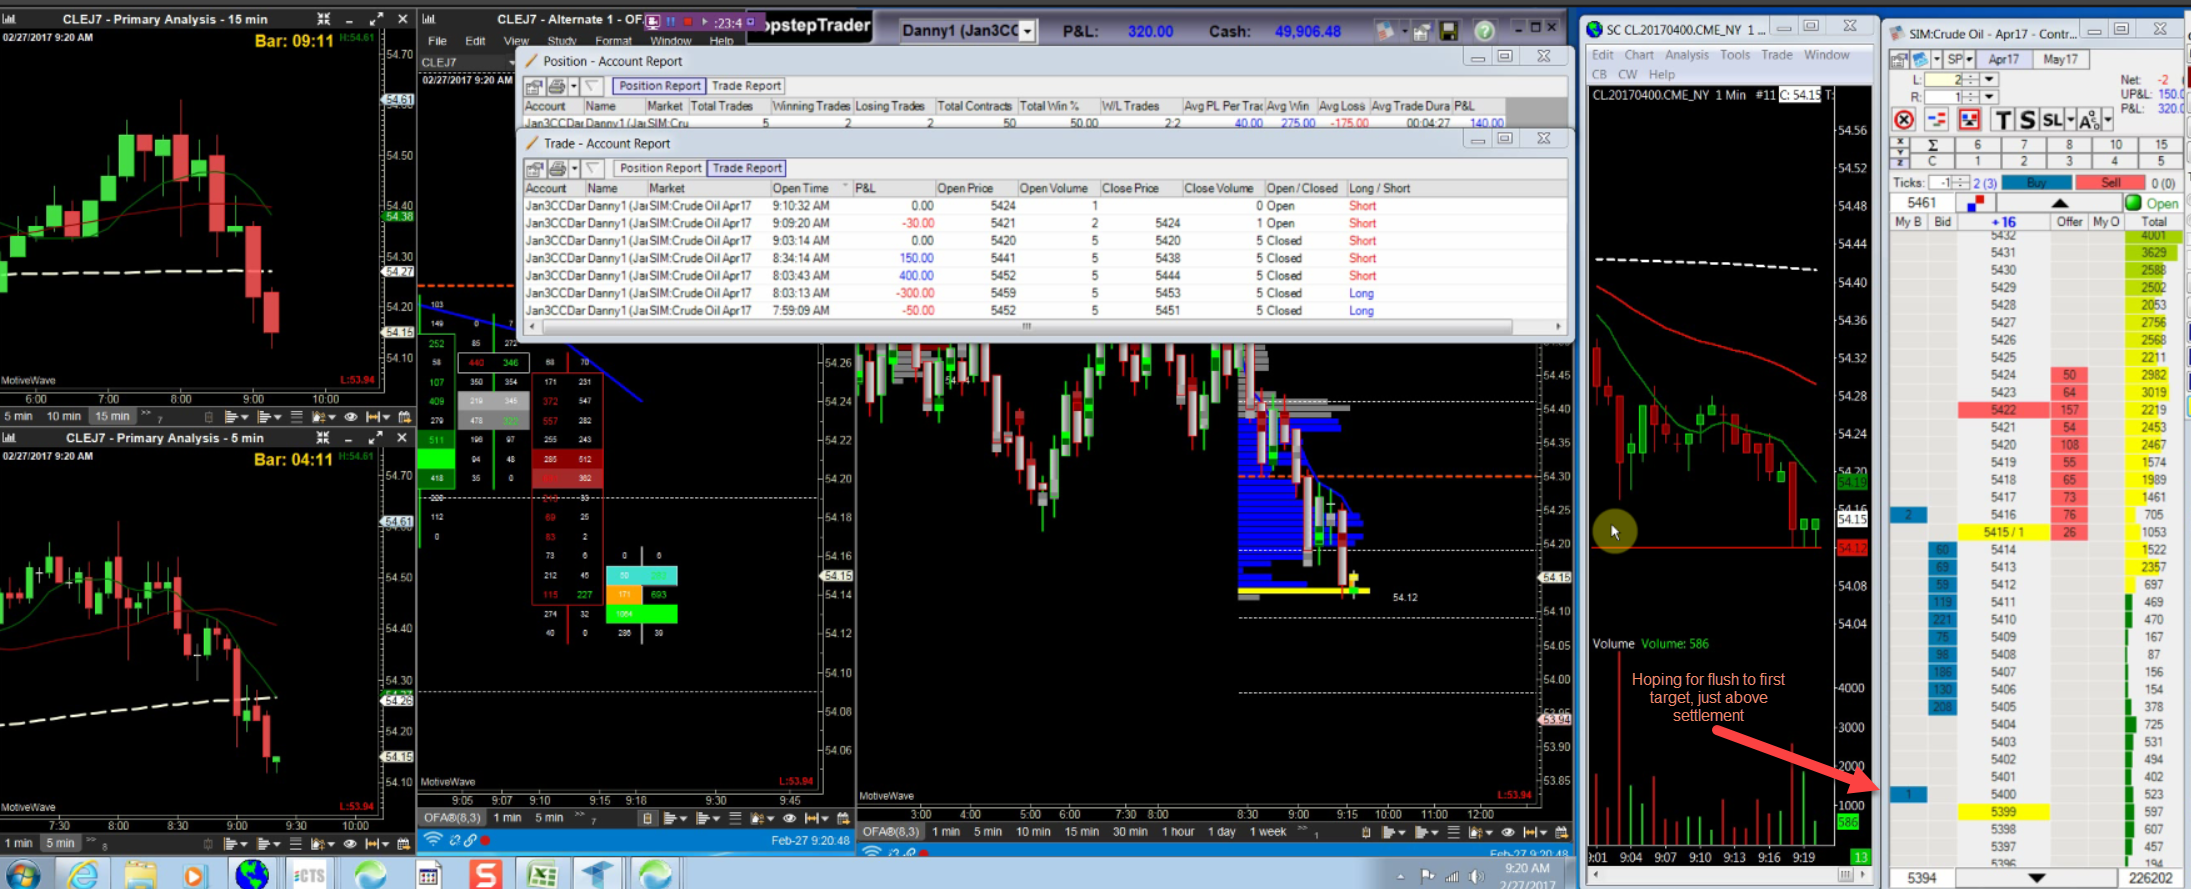Image resolution: width=2191 pixels, height=889 pixels.
Task: Open the CTS icon in the taskbar
Action: (x=310, y=875)
